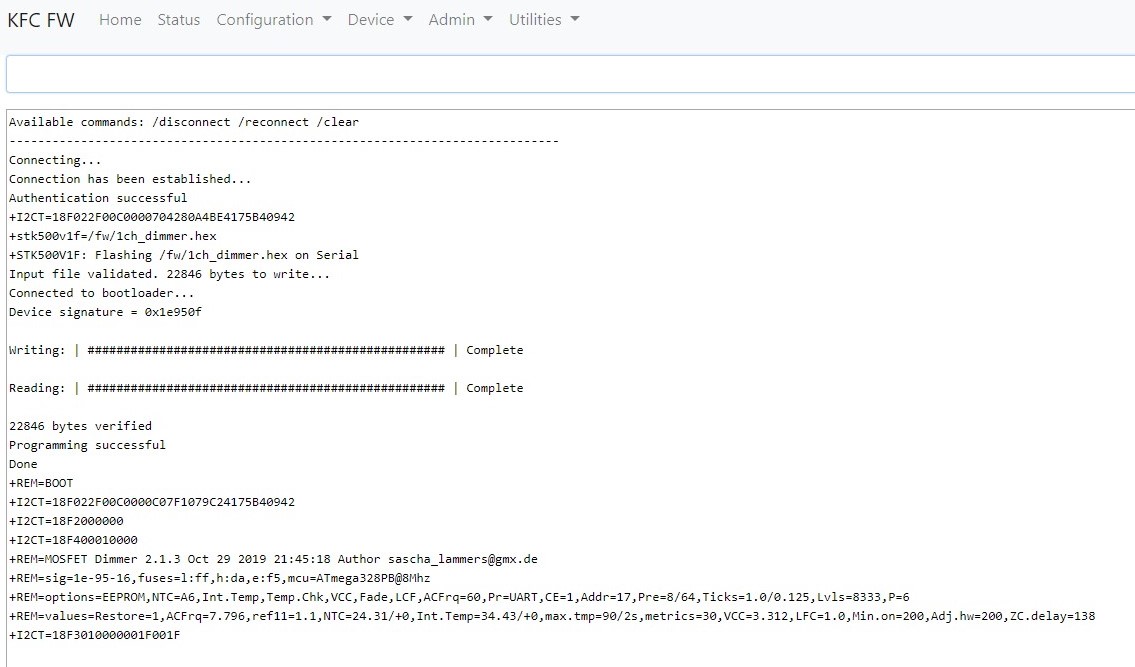Open the Utilities dropdown menu
Screen dimensions: 1135x667
[x=544, y=20]
